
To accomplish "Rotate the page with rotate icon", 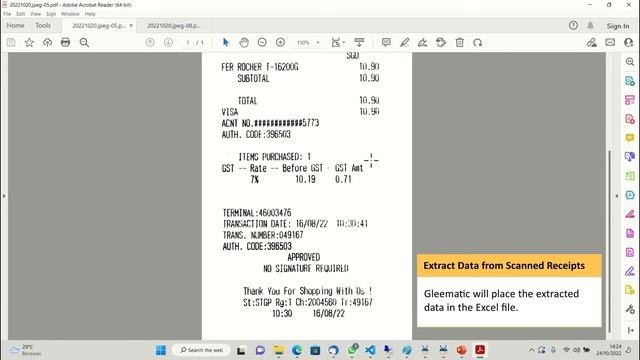I will 478,42.
